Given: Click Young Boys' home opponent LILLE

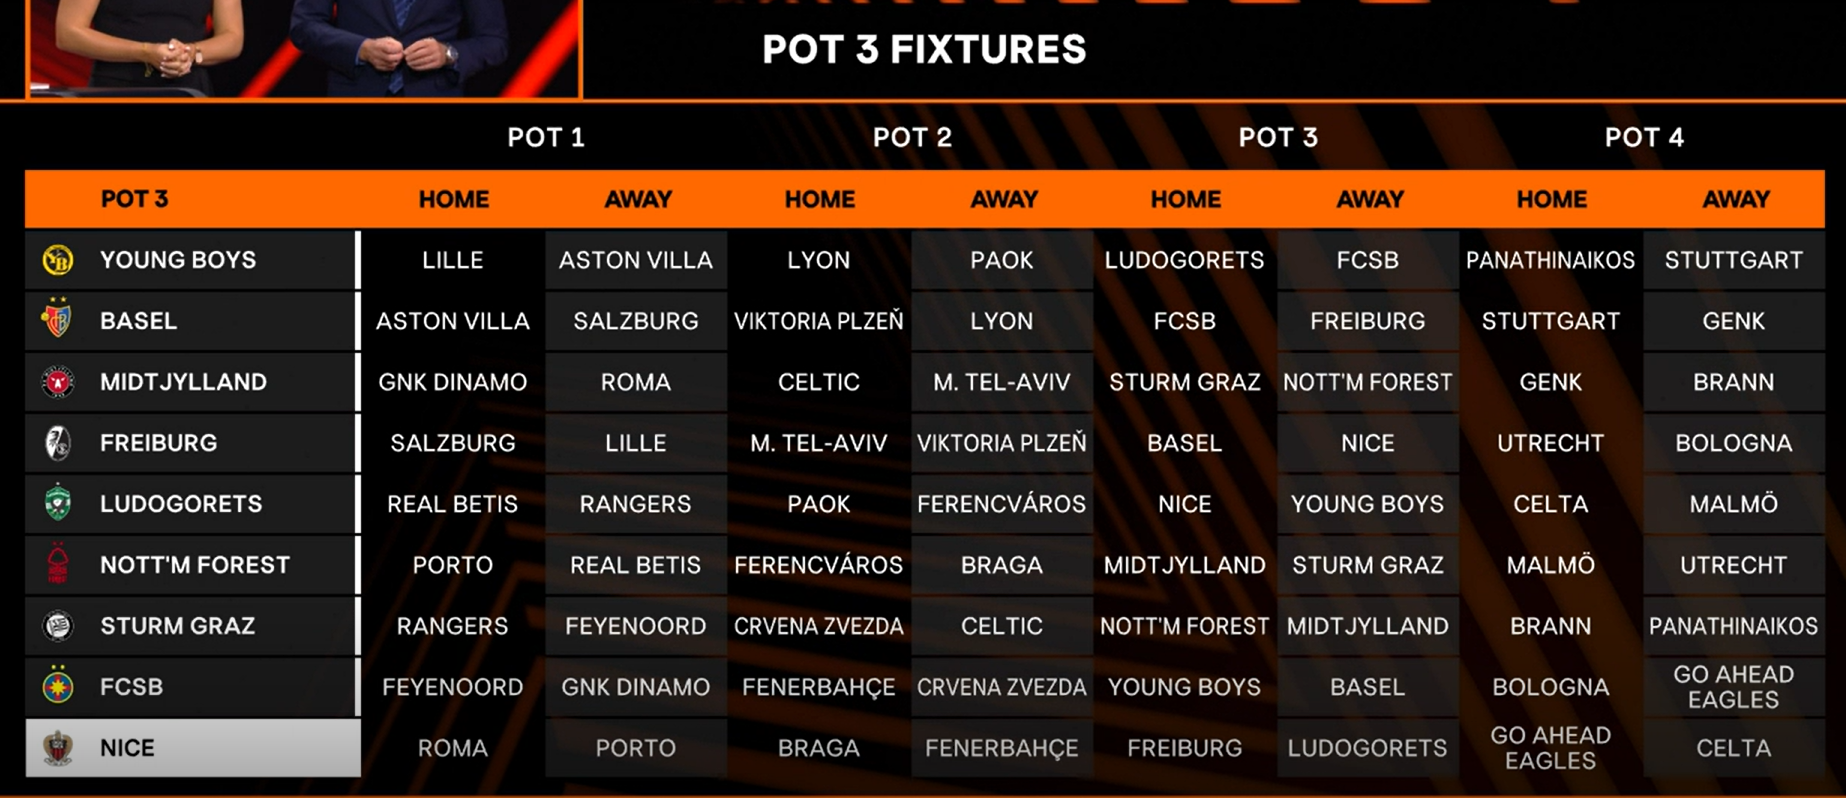Looking at the screenshot, I should pyautogui.click(x=453, y=260).
